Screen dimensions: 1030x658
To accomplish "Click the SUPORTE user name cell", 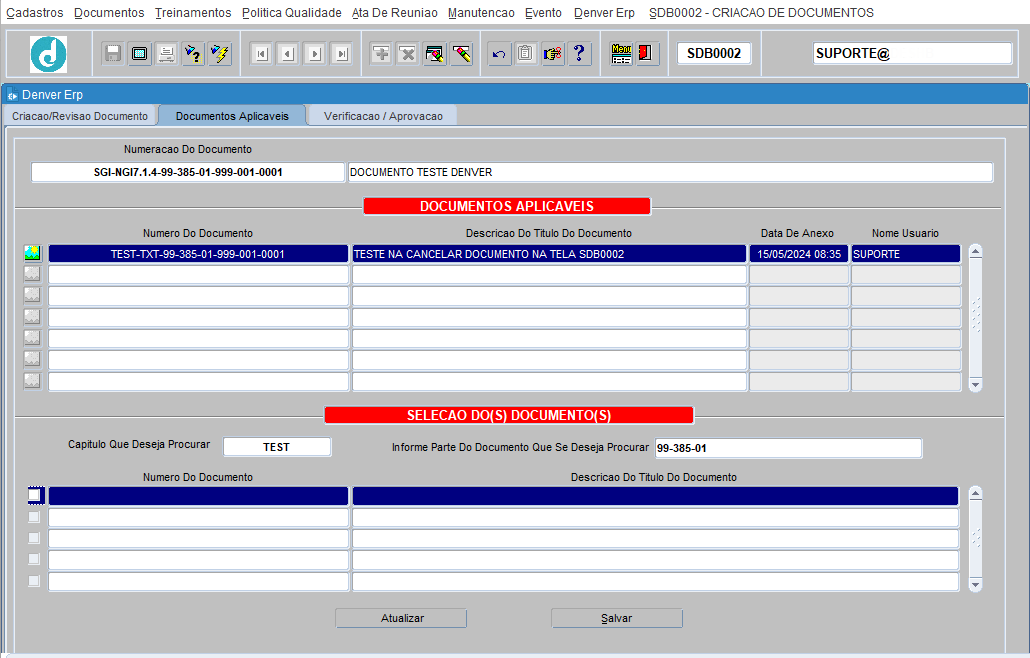I will coord(906,254).
